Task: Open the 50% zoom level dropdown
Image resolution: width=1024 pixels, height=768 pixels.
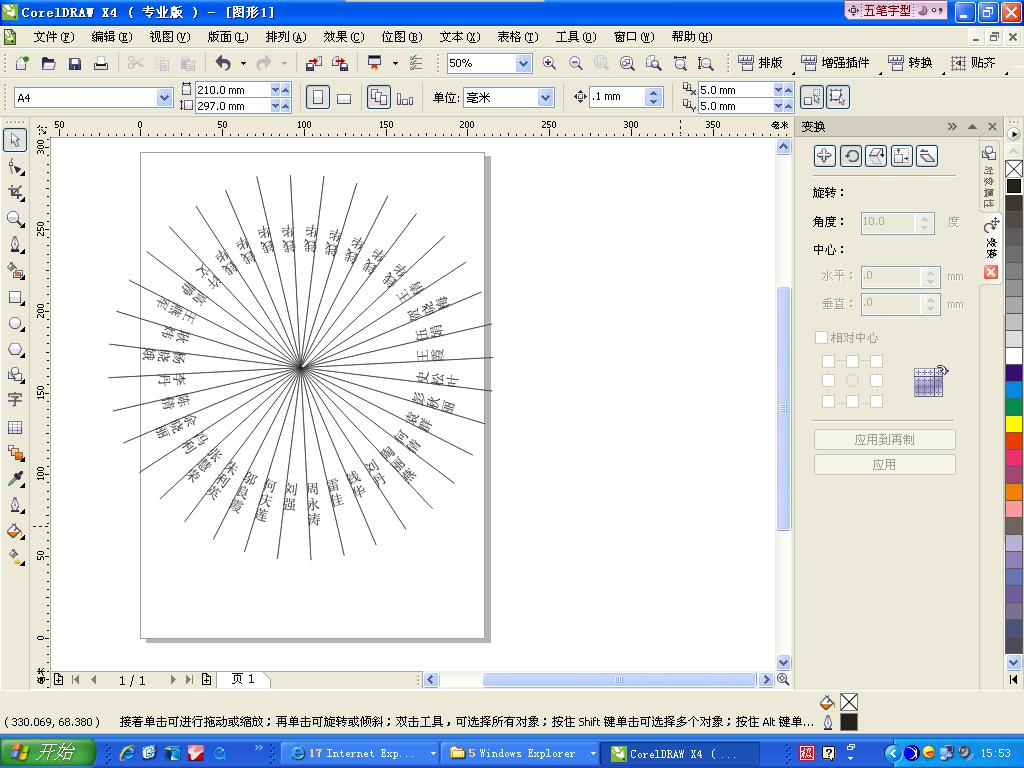Action: pos(522,63)
